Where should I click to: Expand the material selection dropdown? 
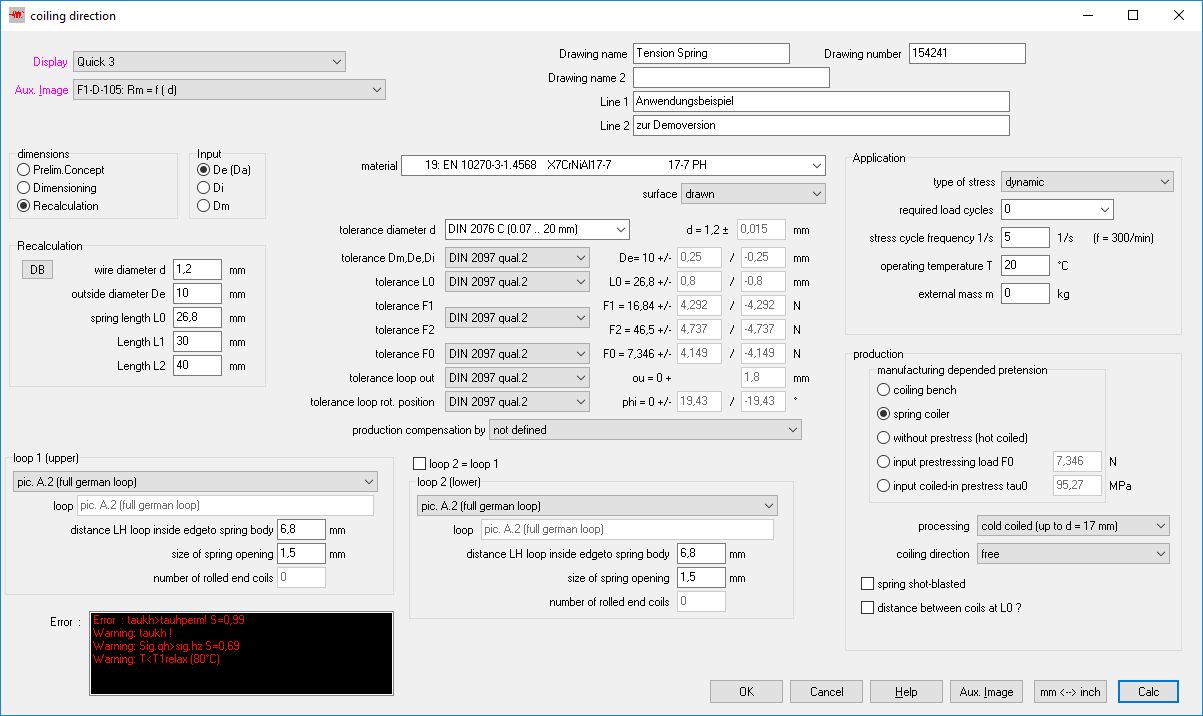pos(612,165)
